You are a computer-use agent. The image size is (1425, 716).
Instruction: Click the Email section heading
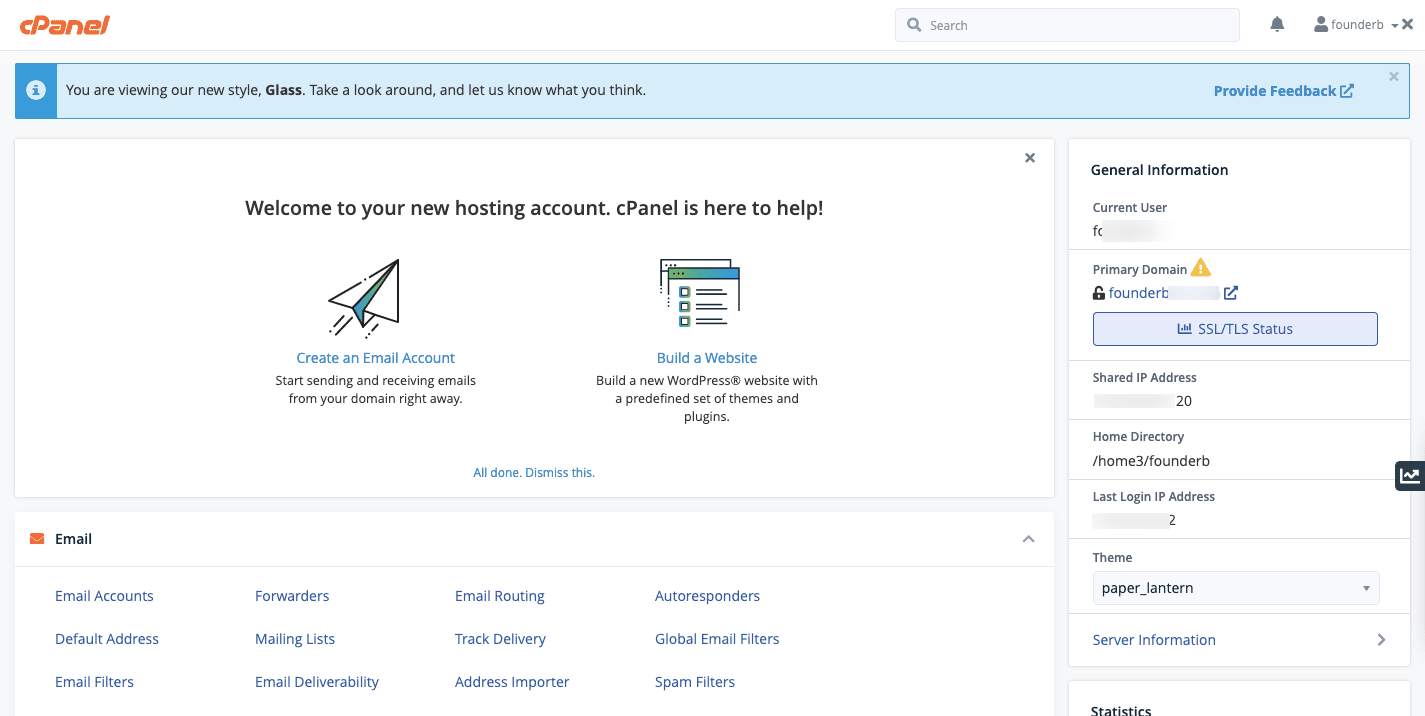coord(73,539)
